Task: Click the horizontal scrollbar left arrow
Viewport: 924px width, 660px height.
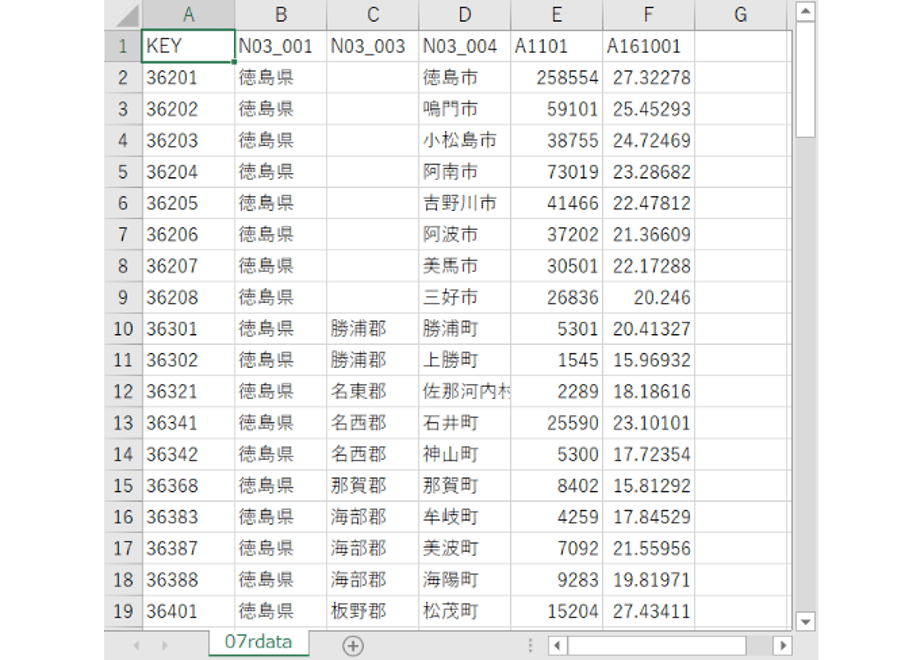Action: click(x=557, y=645)
